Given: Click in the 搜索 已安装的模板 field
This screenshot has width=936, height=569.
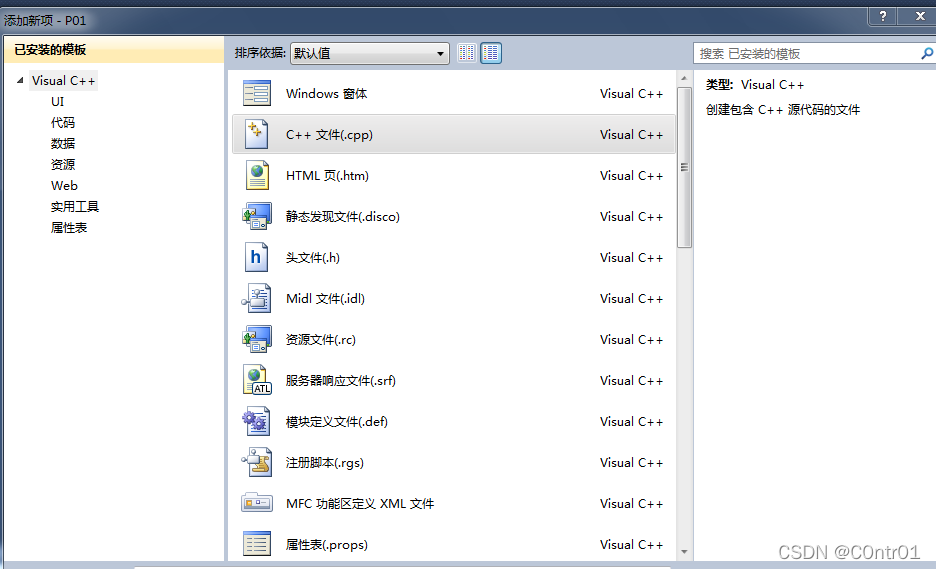Looking at the screenshot, I should coord(806,54).
